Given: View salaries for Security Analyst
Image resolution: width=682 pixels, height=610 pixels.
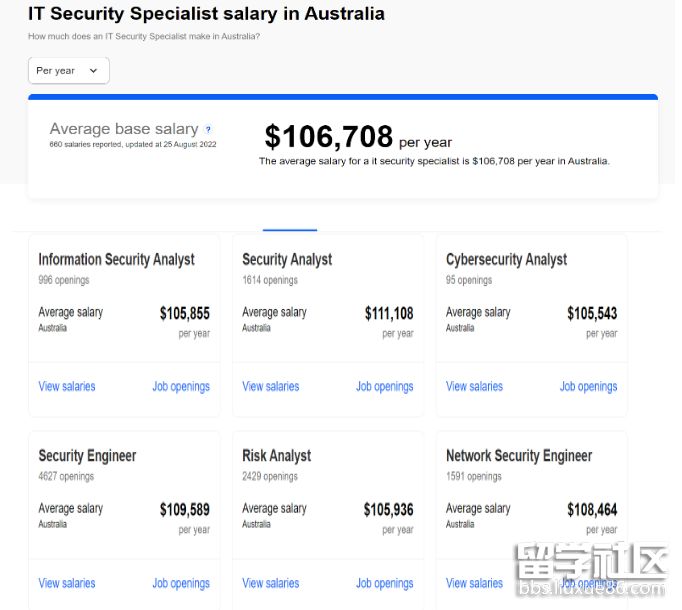Looking at the screenshot, I should [271, 386].
